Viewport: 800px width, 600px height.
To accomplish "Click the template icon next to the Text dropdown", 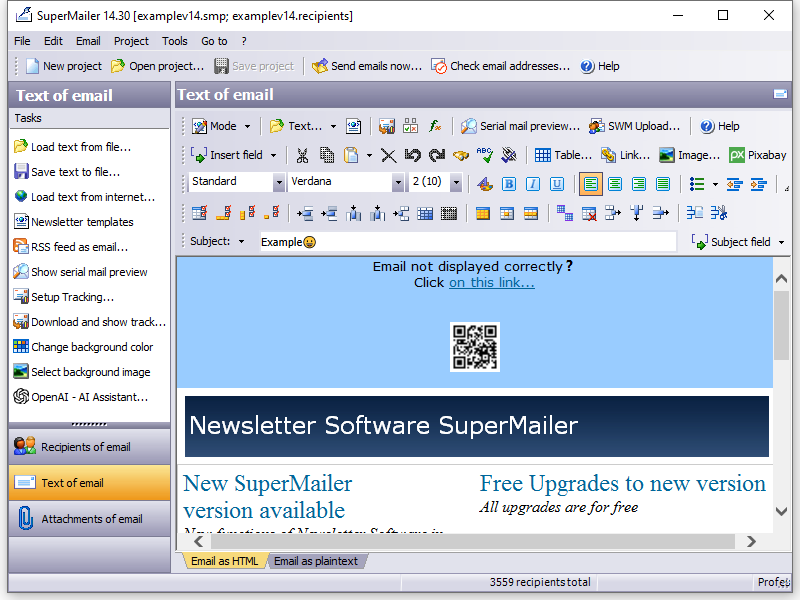I will (x=354, y=126).
